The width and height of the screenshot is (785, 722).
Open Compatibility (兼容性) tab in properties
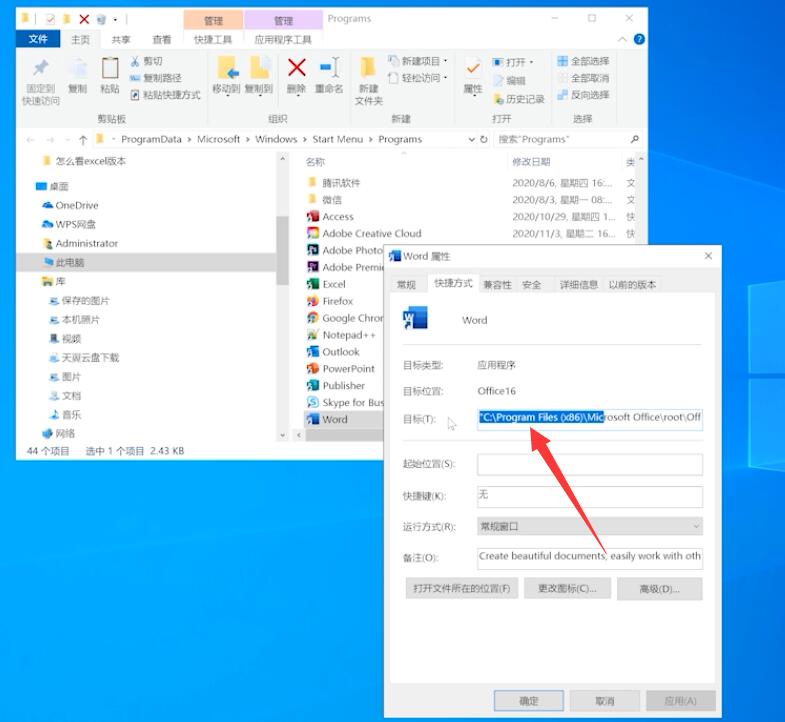click(x=497, y=285)
